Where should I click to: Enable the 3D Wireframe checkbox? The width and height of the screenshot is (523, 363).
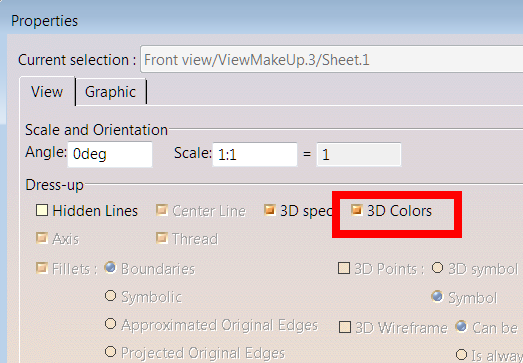pos(345,327)
